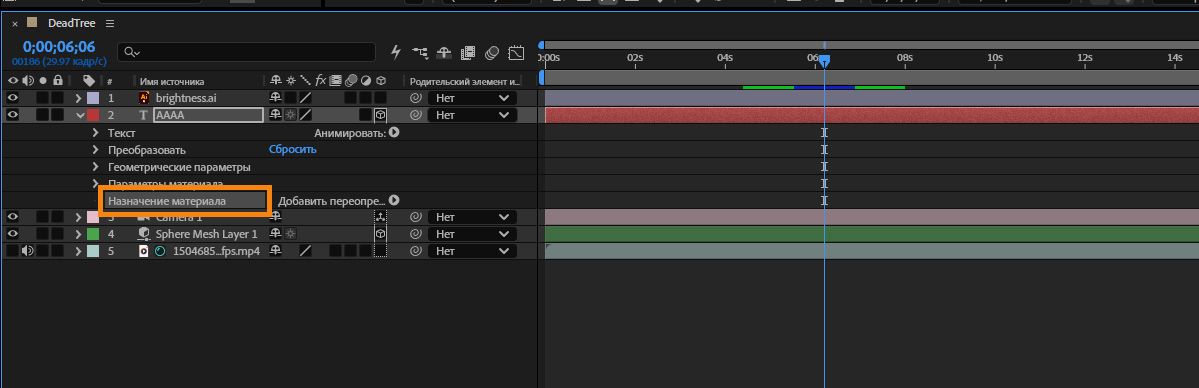Click the audio column header speaker icon

(28, 80)
